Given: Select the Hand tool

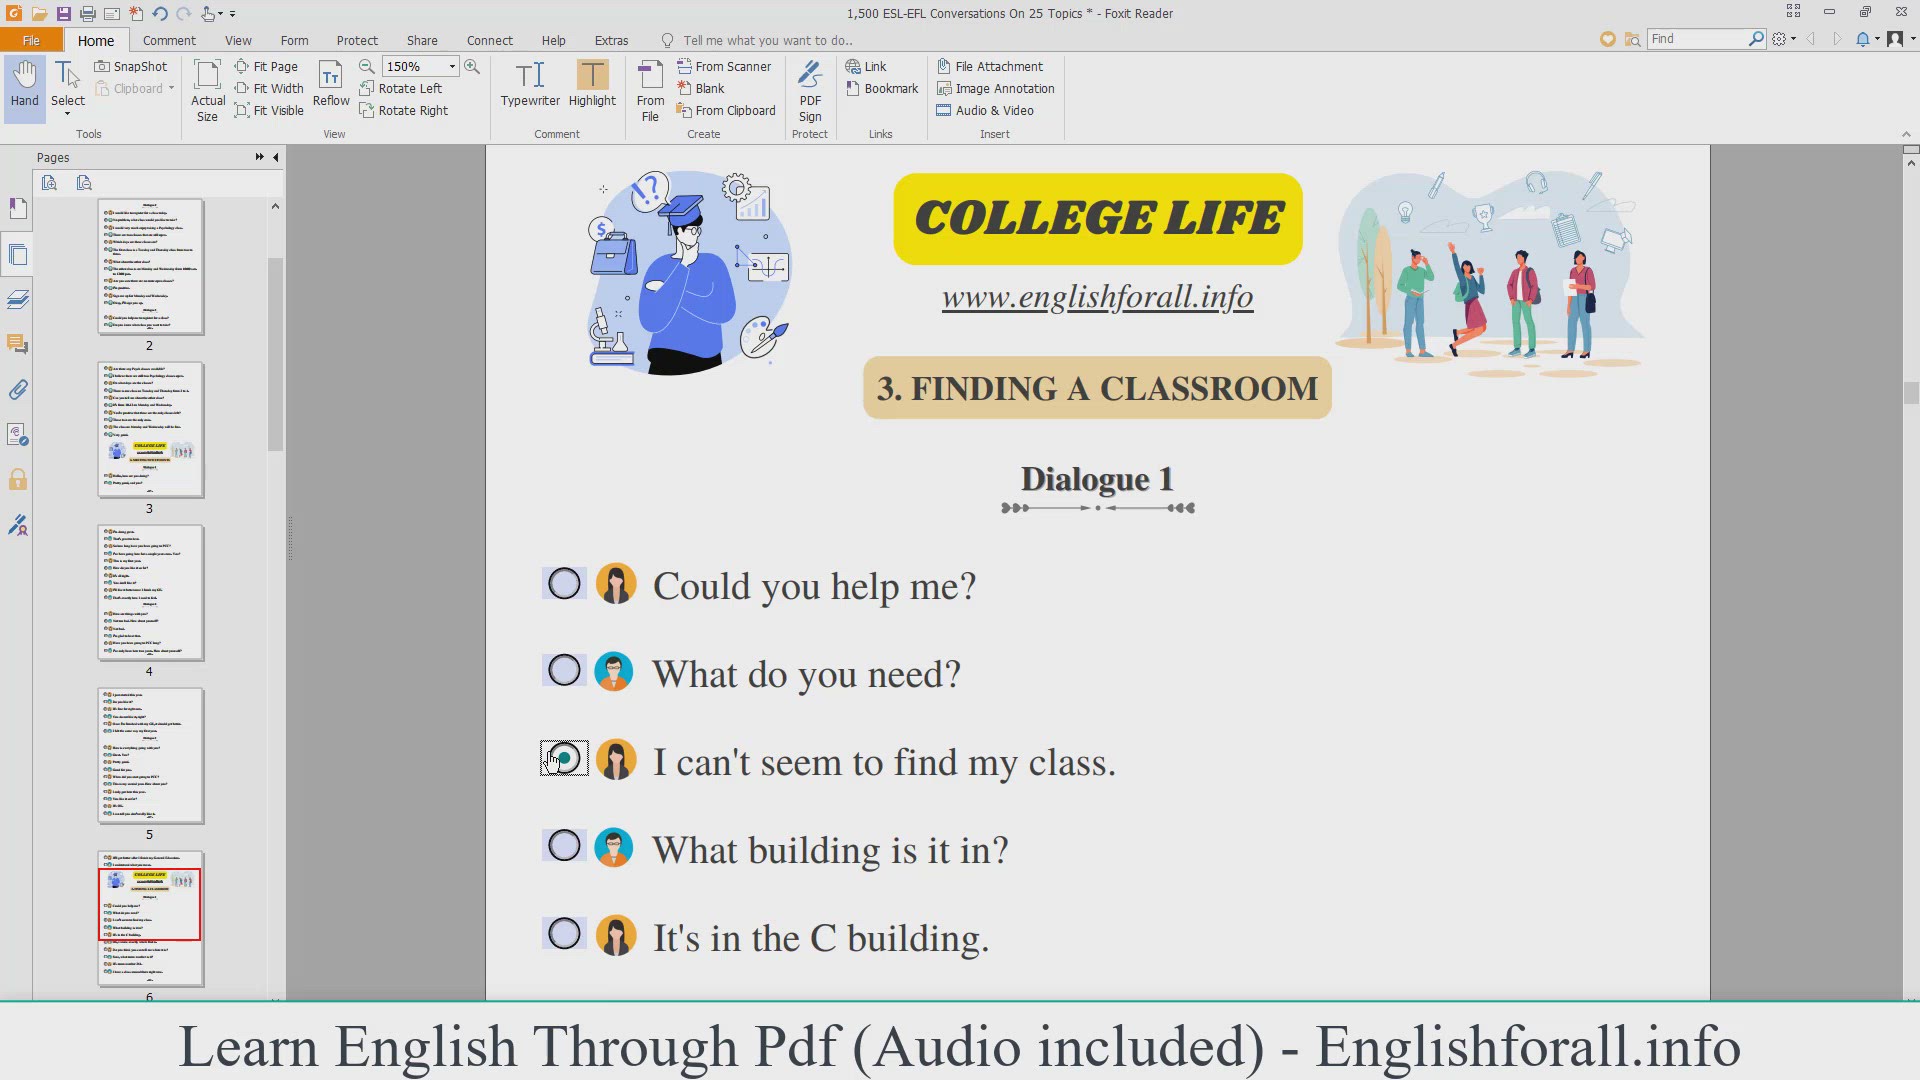Looking at the screenshot, I should click(x=24, y=84).
